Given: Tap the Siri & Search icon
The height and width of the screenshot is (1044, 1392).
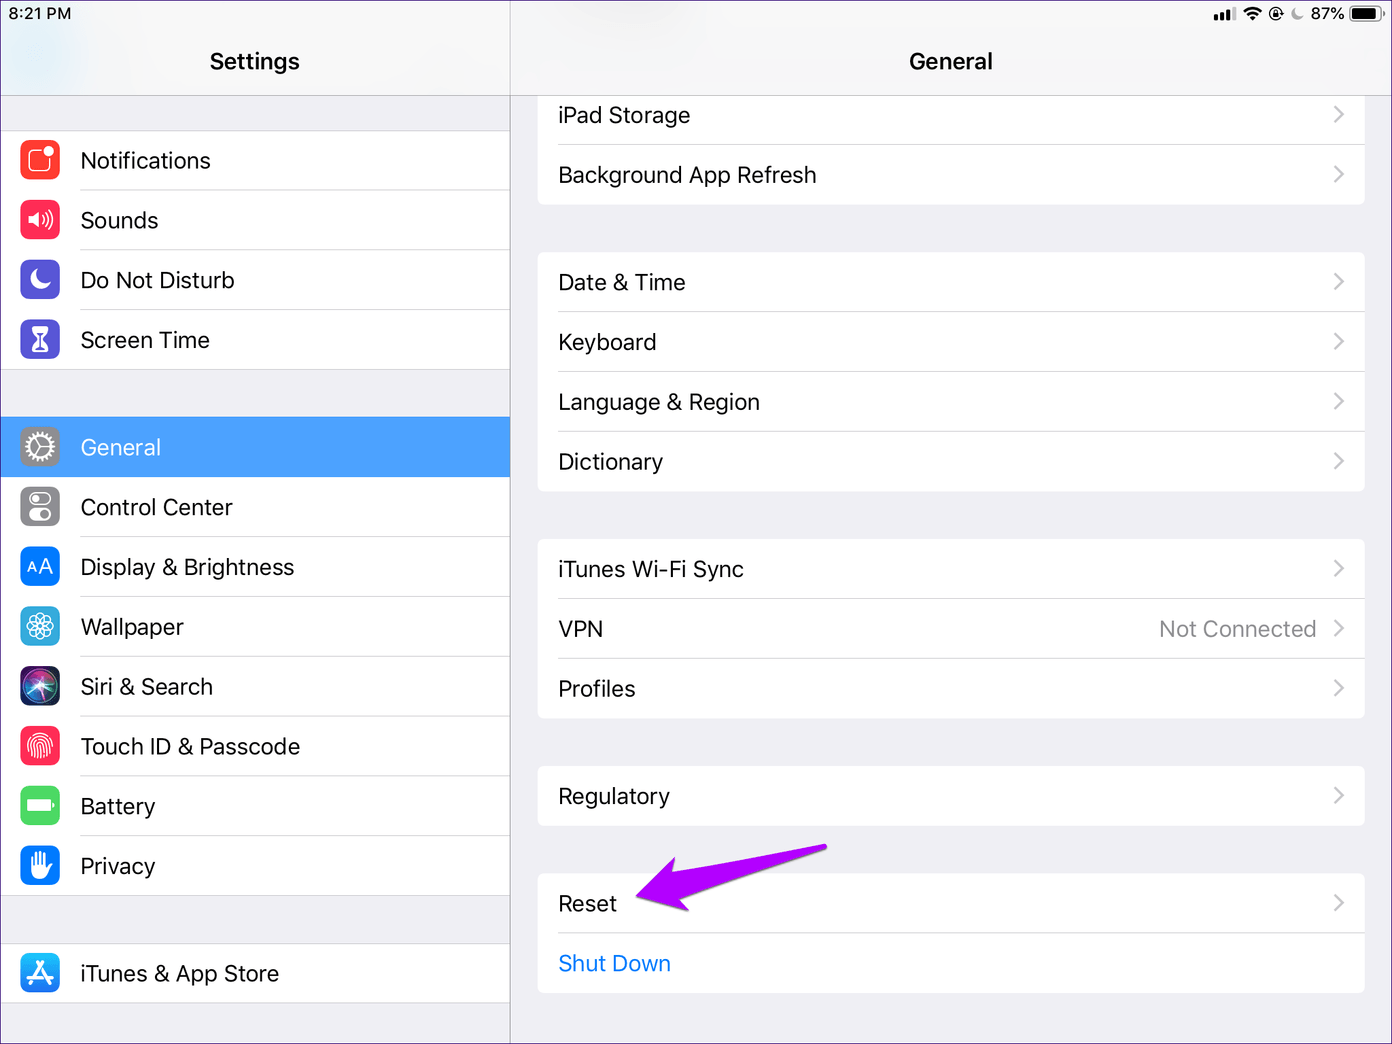Looking at the screenshot, I should coord(40,687).
